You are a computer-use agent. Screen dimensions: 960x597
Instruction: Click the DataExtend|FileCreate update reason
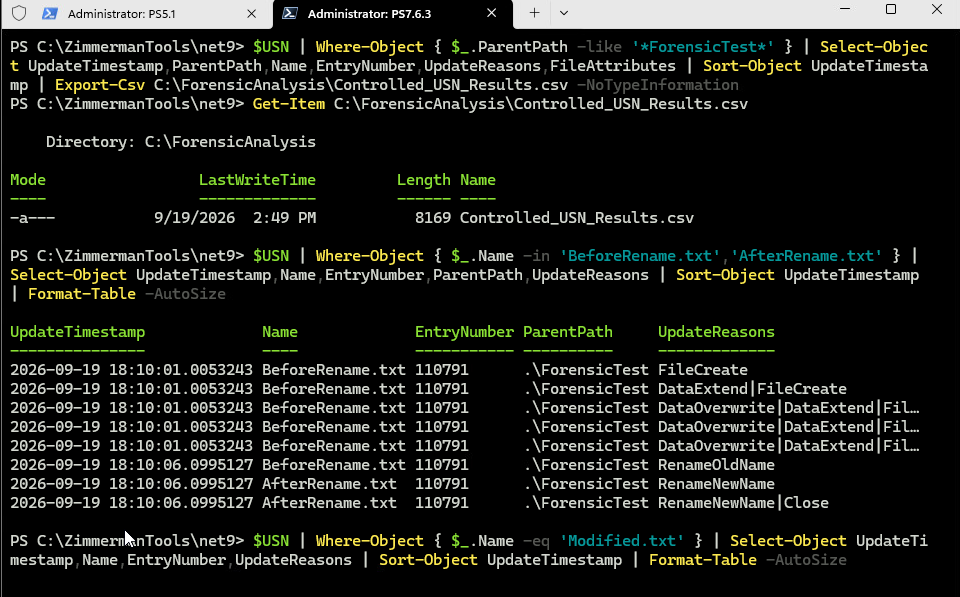point(752,389)
